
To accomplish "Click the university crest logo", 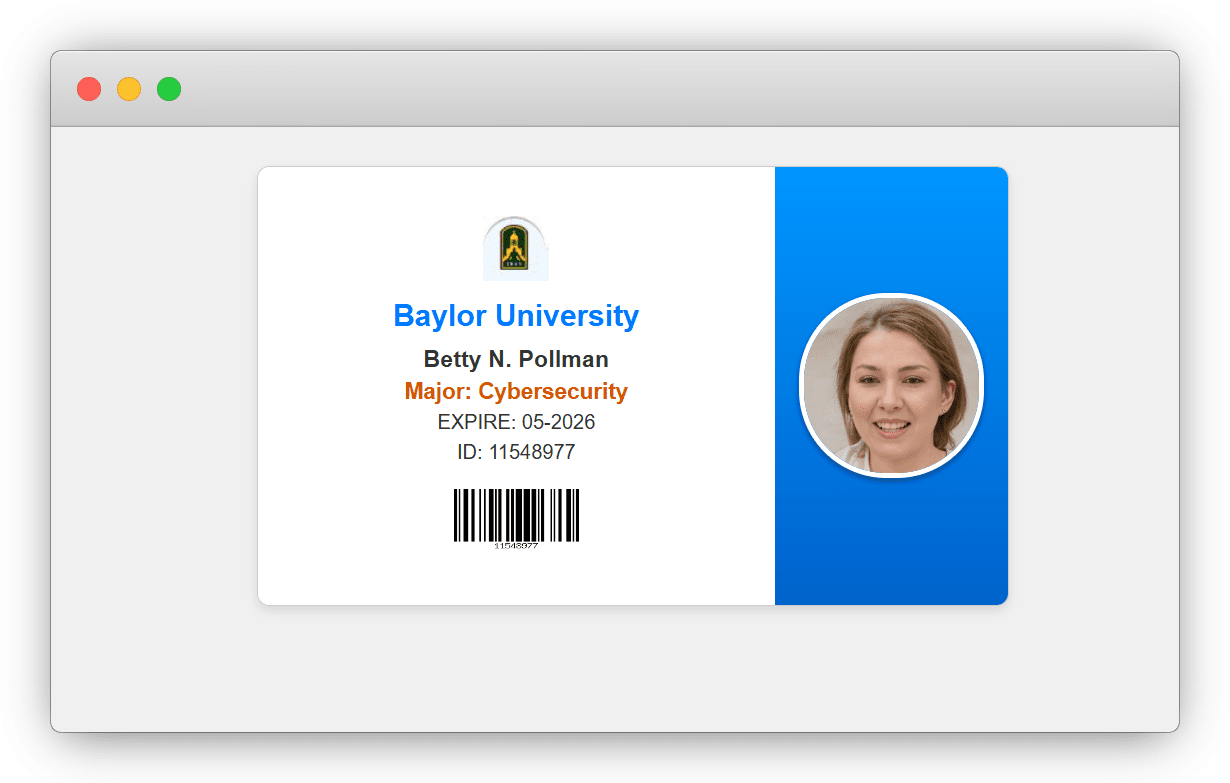I will coord(515,248).
